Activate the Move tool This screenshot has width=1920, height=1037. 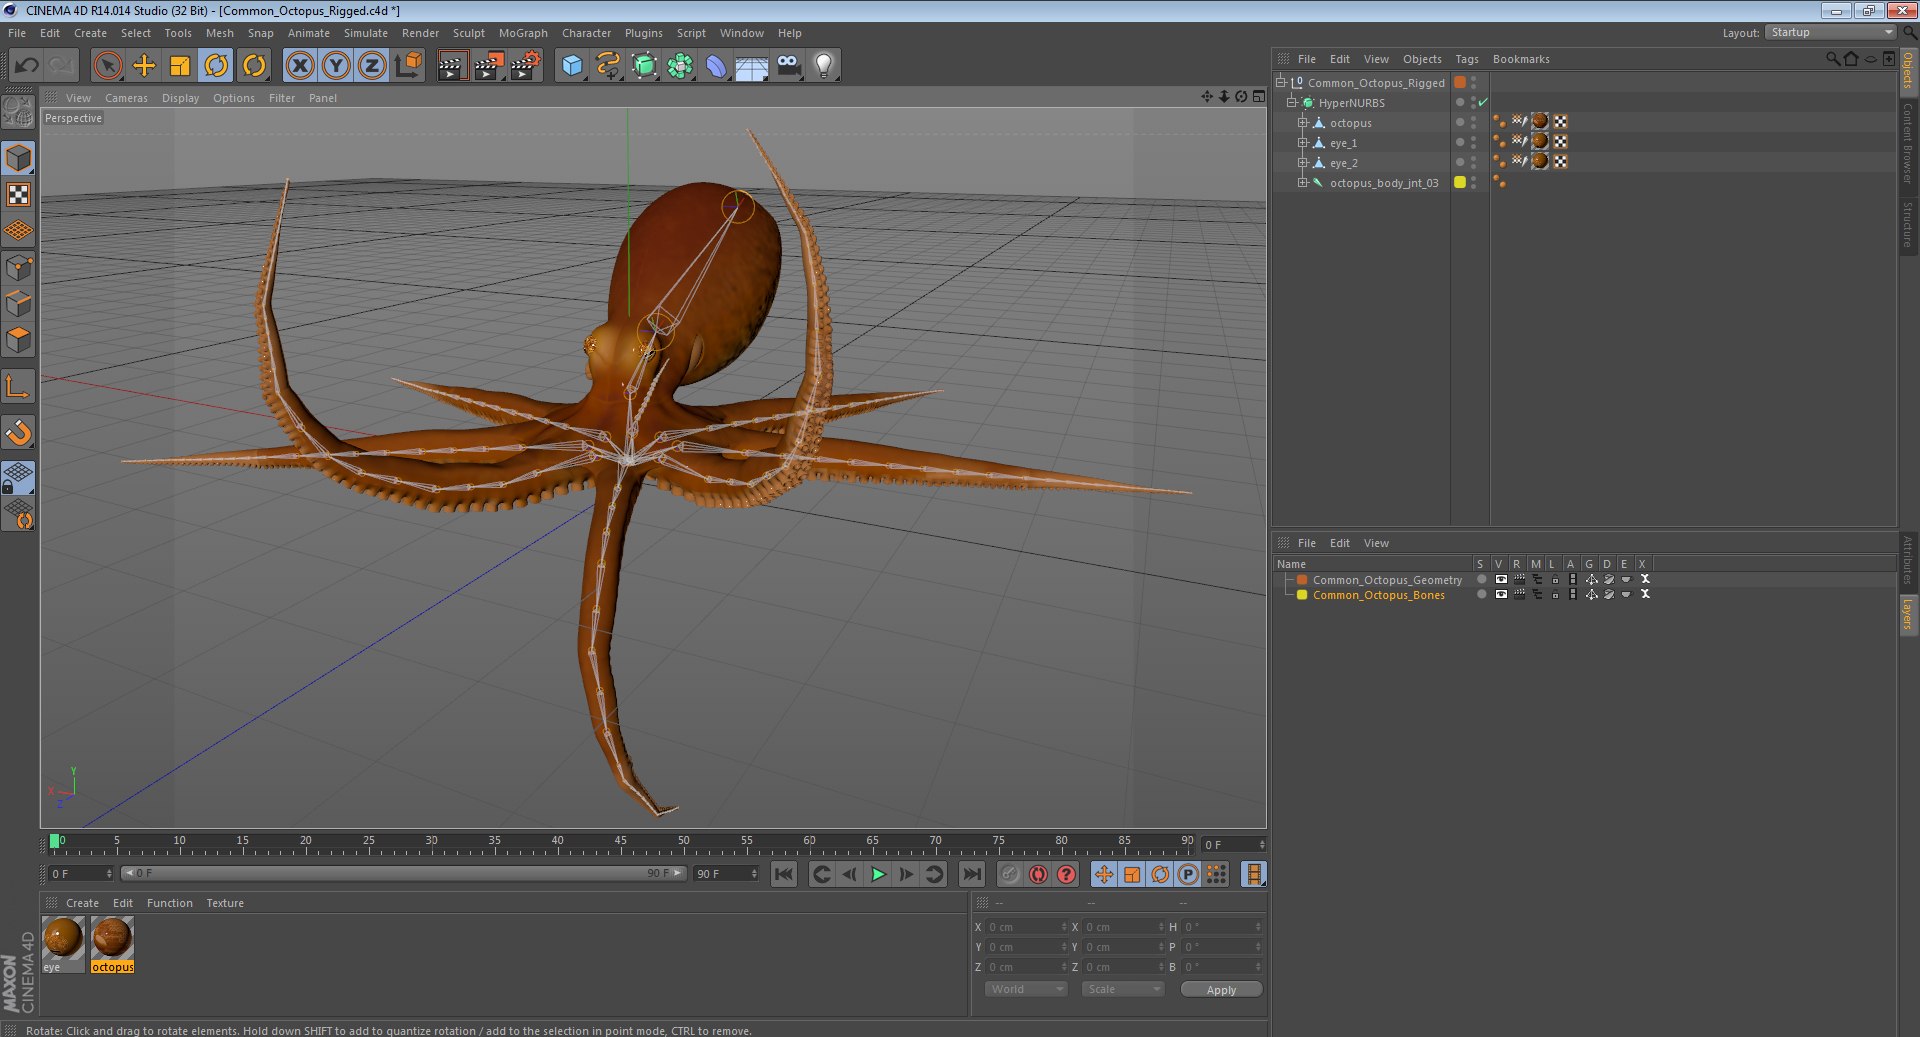click(144, 66)
